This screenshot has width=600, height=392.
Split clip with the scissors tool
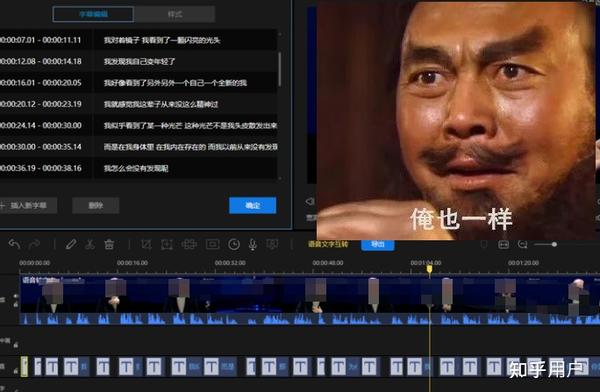[x=90, y=244]
